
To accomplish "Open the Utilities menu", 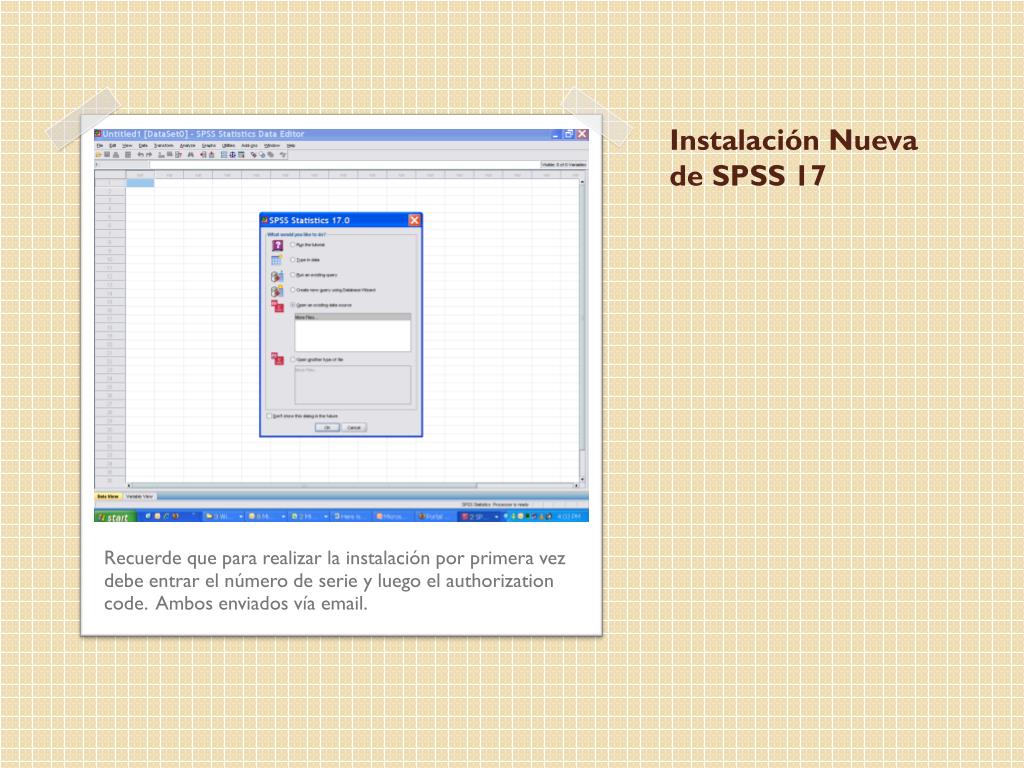I will (x=229, y=146).
